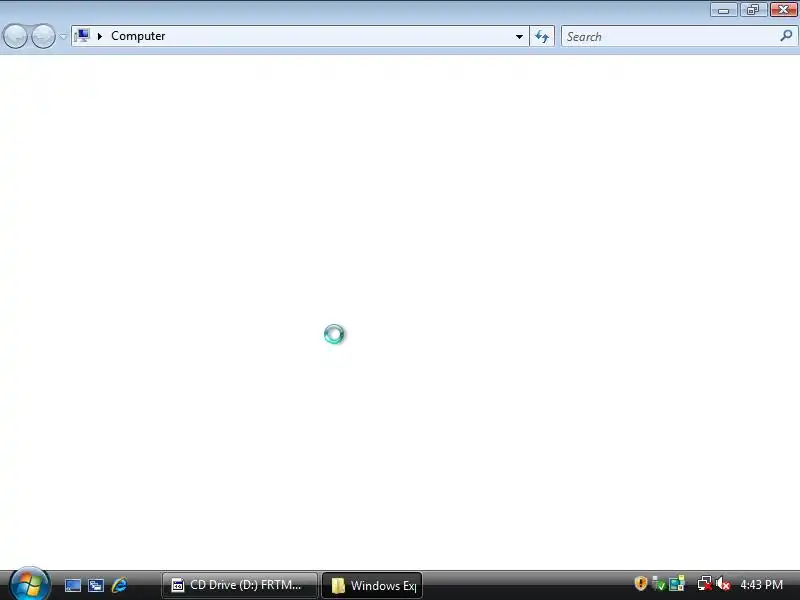Viewport: 800px width, 600px height.
Task: Click the Refresh button
Action: [x=542, y=36]
